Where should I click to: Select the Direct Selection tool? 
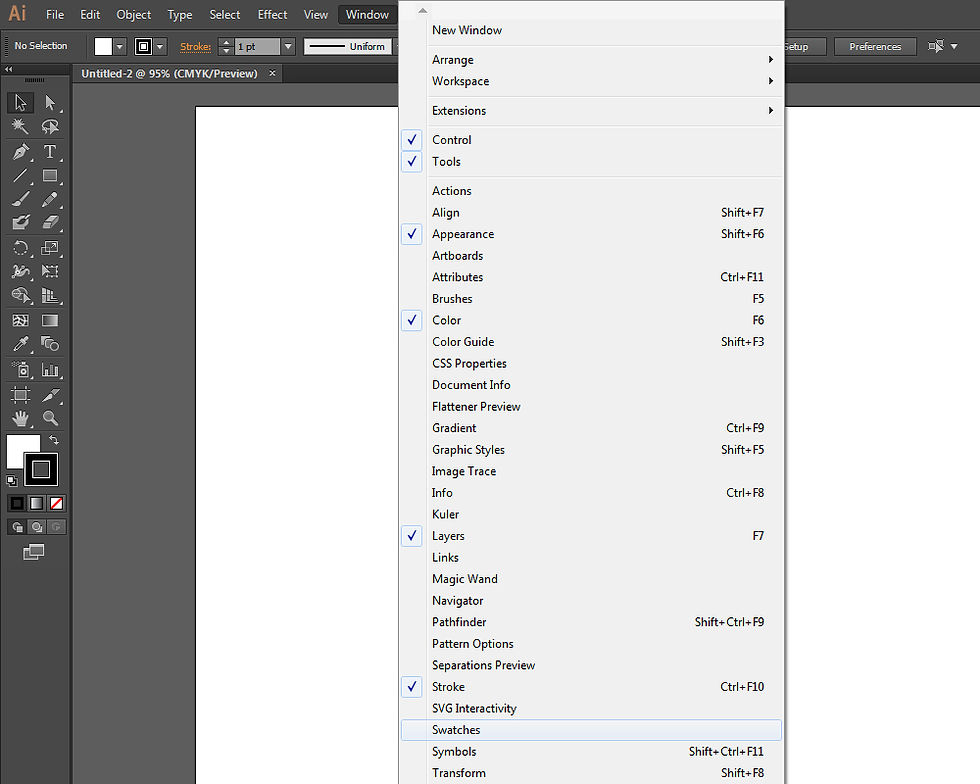[50, 103]
